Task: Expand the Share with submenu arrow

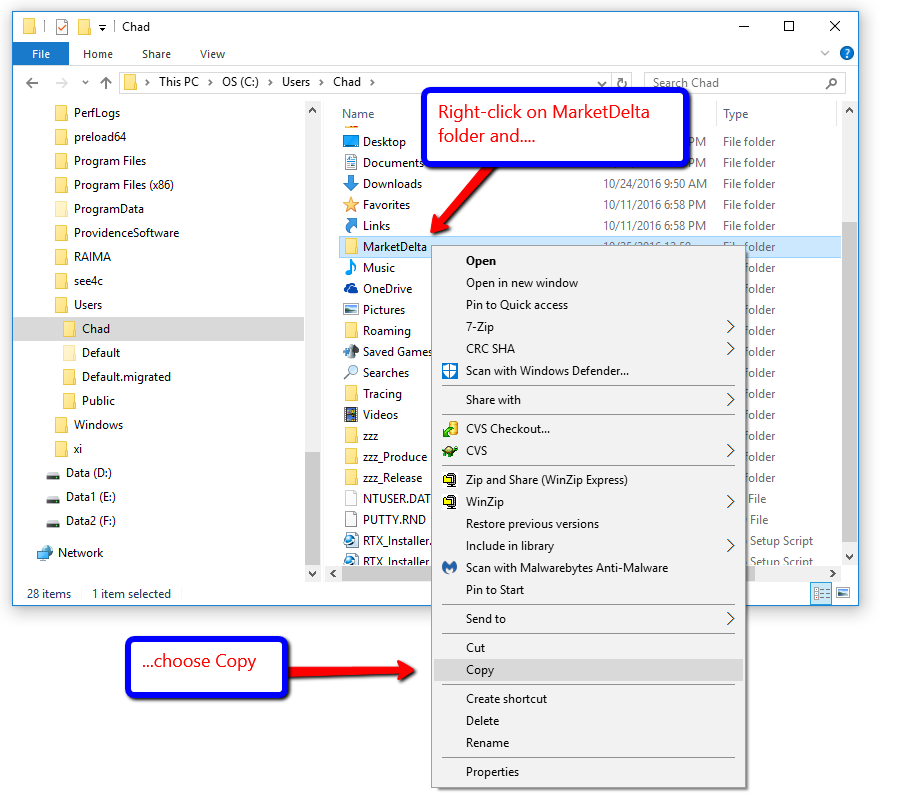Action: (730, 399)
